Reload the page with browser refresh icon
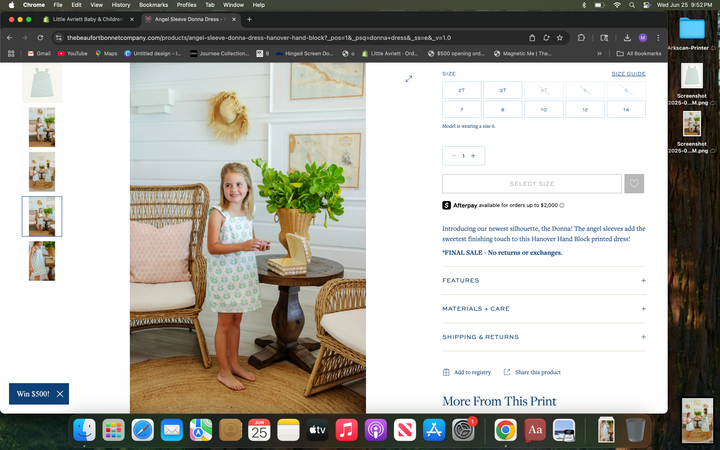This screenshot has height=450, width=720. [42, 37]
